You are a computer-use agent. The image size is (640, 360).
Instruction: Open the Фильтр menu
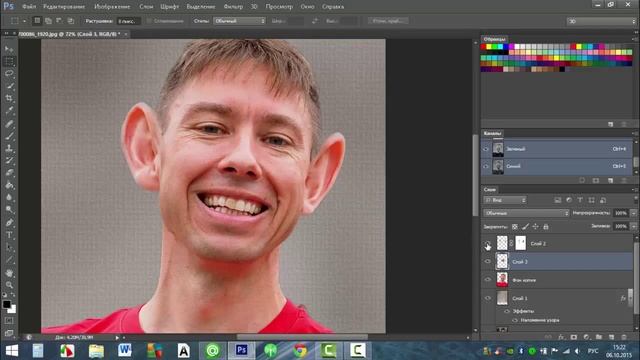coord(233,7)
